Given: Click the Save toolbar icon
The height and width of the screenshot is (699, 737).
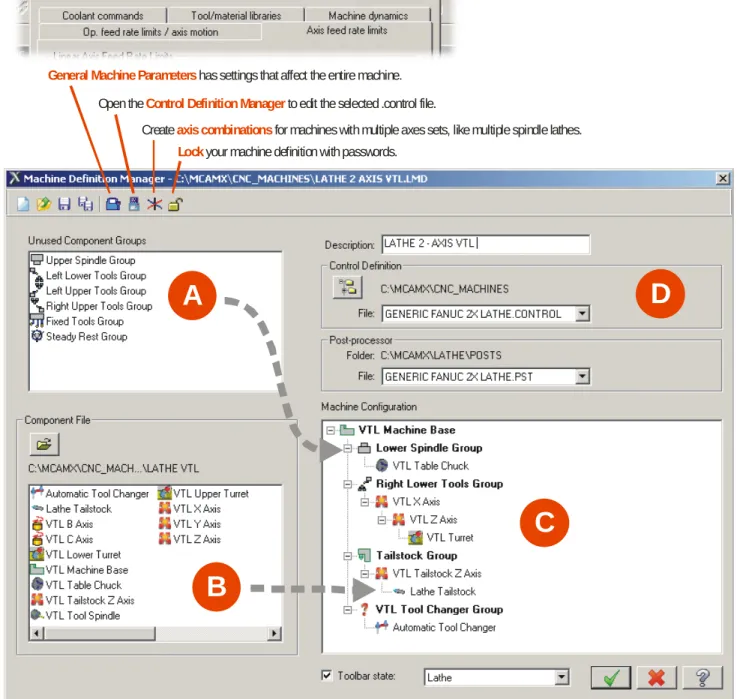Looking at the screenshot, I should point(64,204).
